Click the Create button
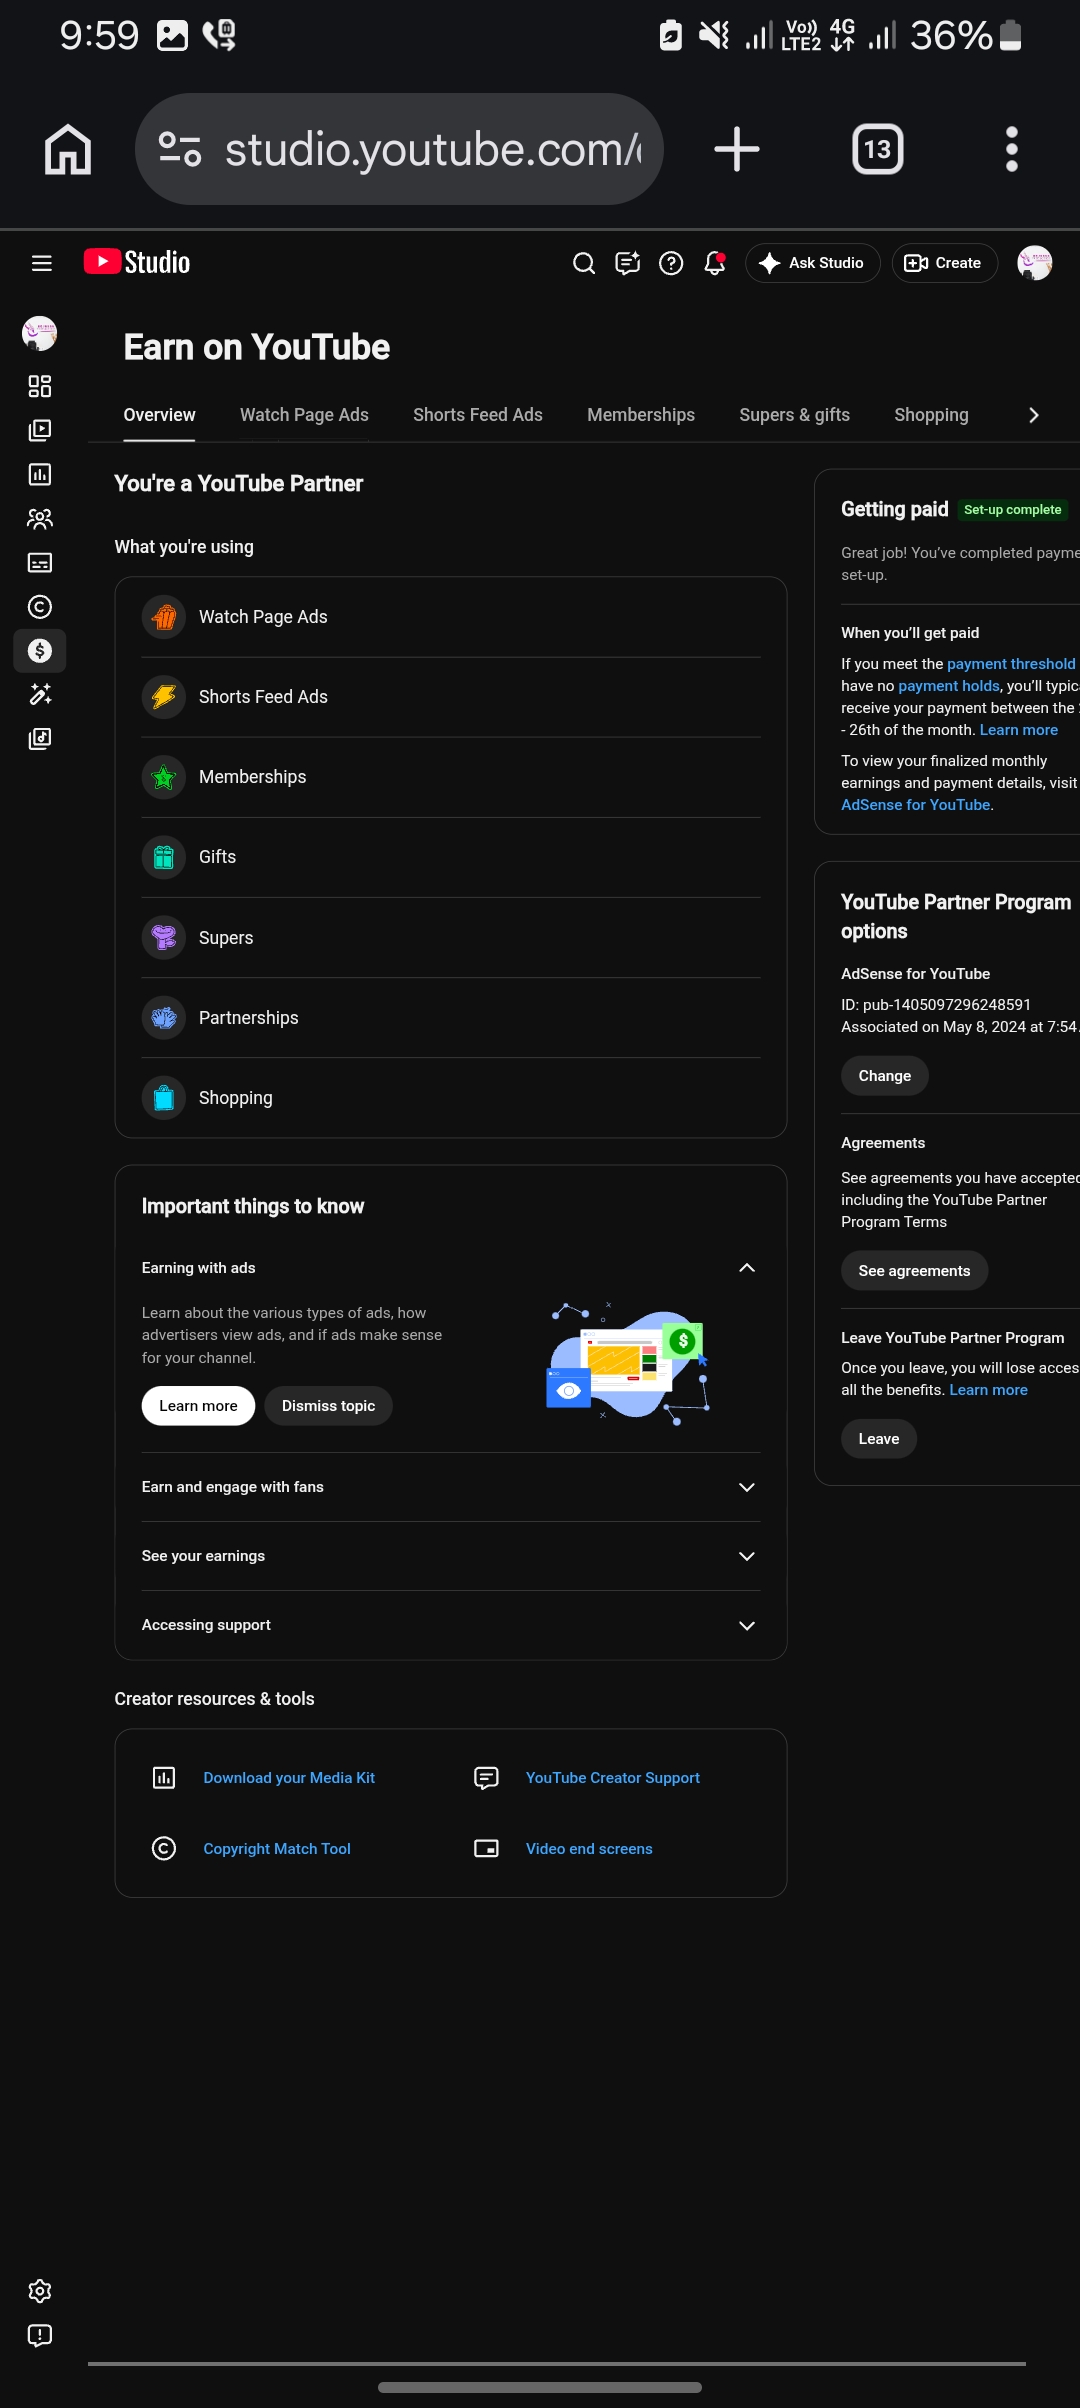The image size is (1080, 2408). [944, 263]
